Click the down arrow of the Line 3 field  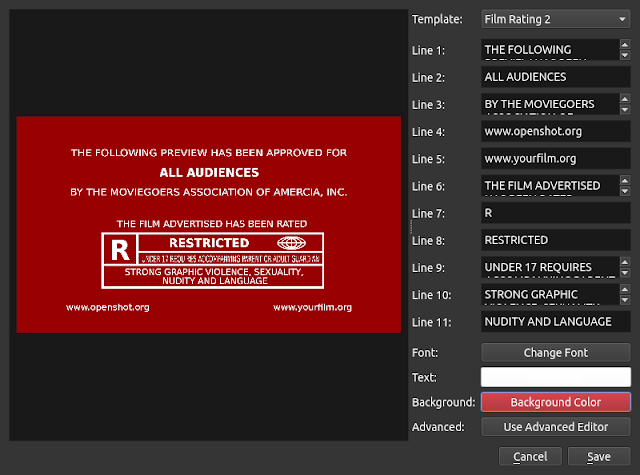coord(624,110)
